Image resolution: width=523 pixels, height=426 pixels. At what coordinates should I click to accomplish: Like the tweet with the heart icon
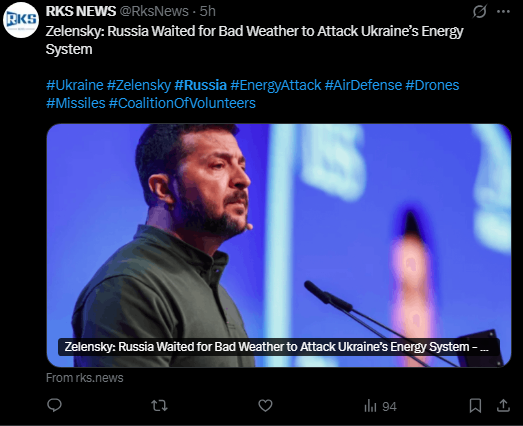265,406
